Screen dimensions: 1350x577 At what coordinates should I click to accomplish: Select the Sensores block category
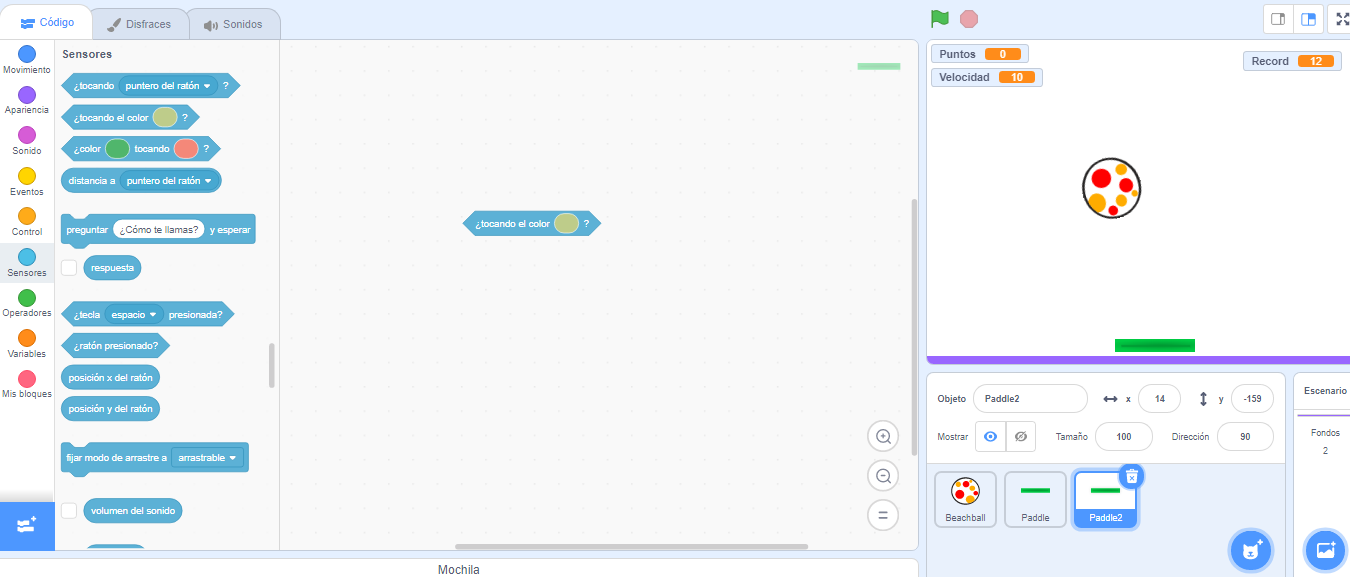tap(27, 263)
